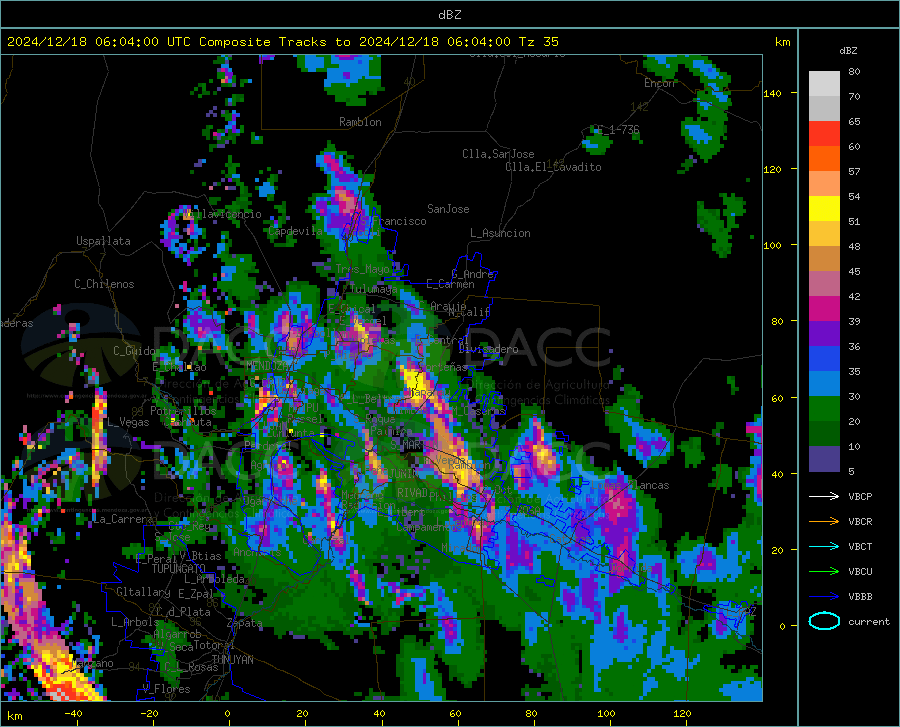The height and width of the screenshot is (727, 900).
Task: Select the 'V_Flores' map label
Action: tap(166, 689)
